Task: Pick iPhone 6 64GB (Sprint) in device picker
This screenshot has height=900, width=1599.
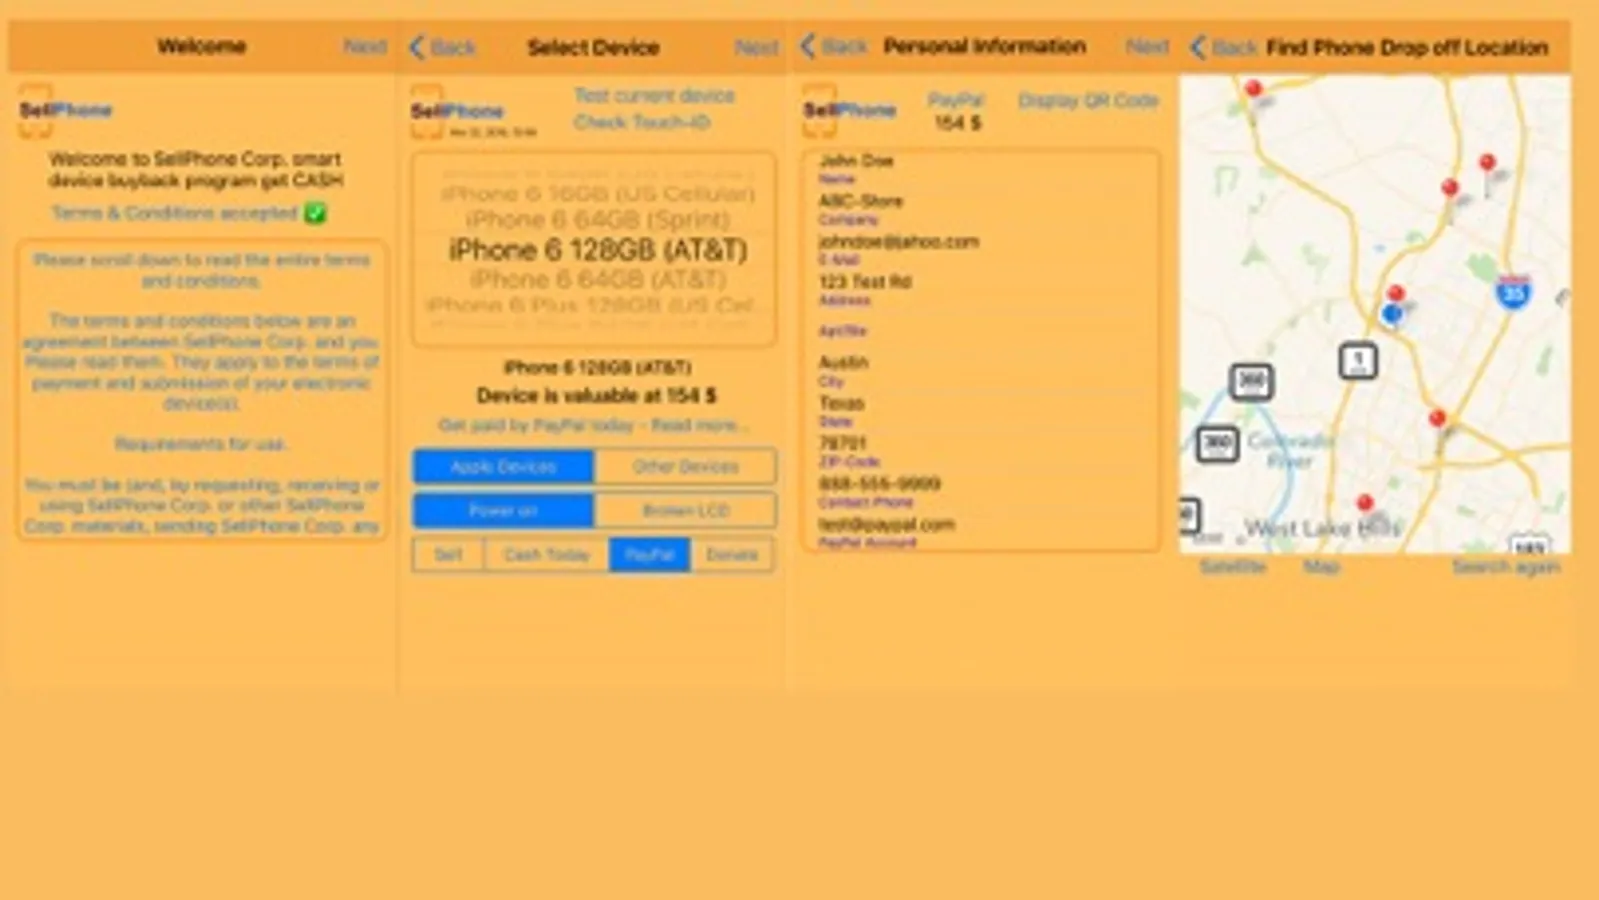Action: tap(597, 220)
